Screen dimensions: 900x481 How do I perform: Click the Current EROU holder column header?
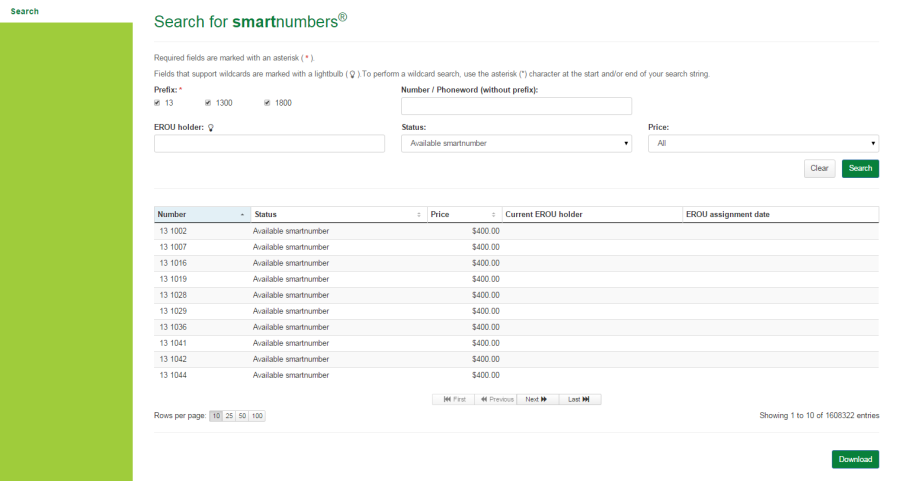(592, 215)
